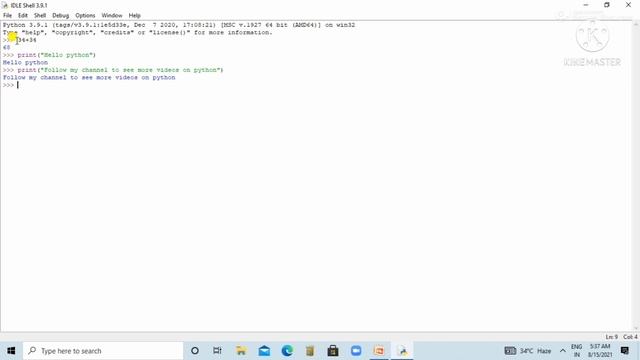Open the Shell menu

tap(40, 16)
